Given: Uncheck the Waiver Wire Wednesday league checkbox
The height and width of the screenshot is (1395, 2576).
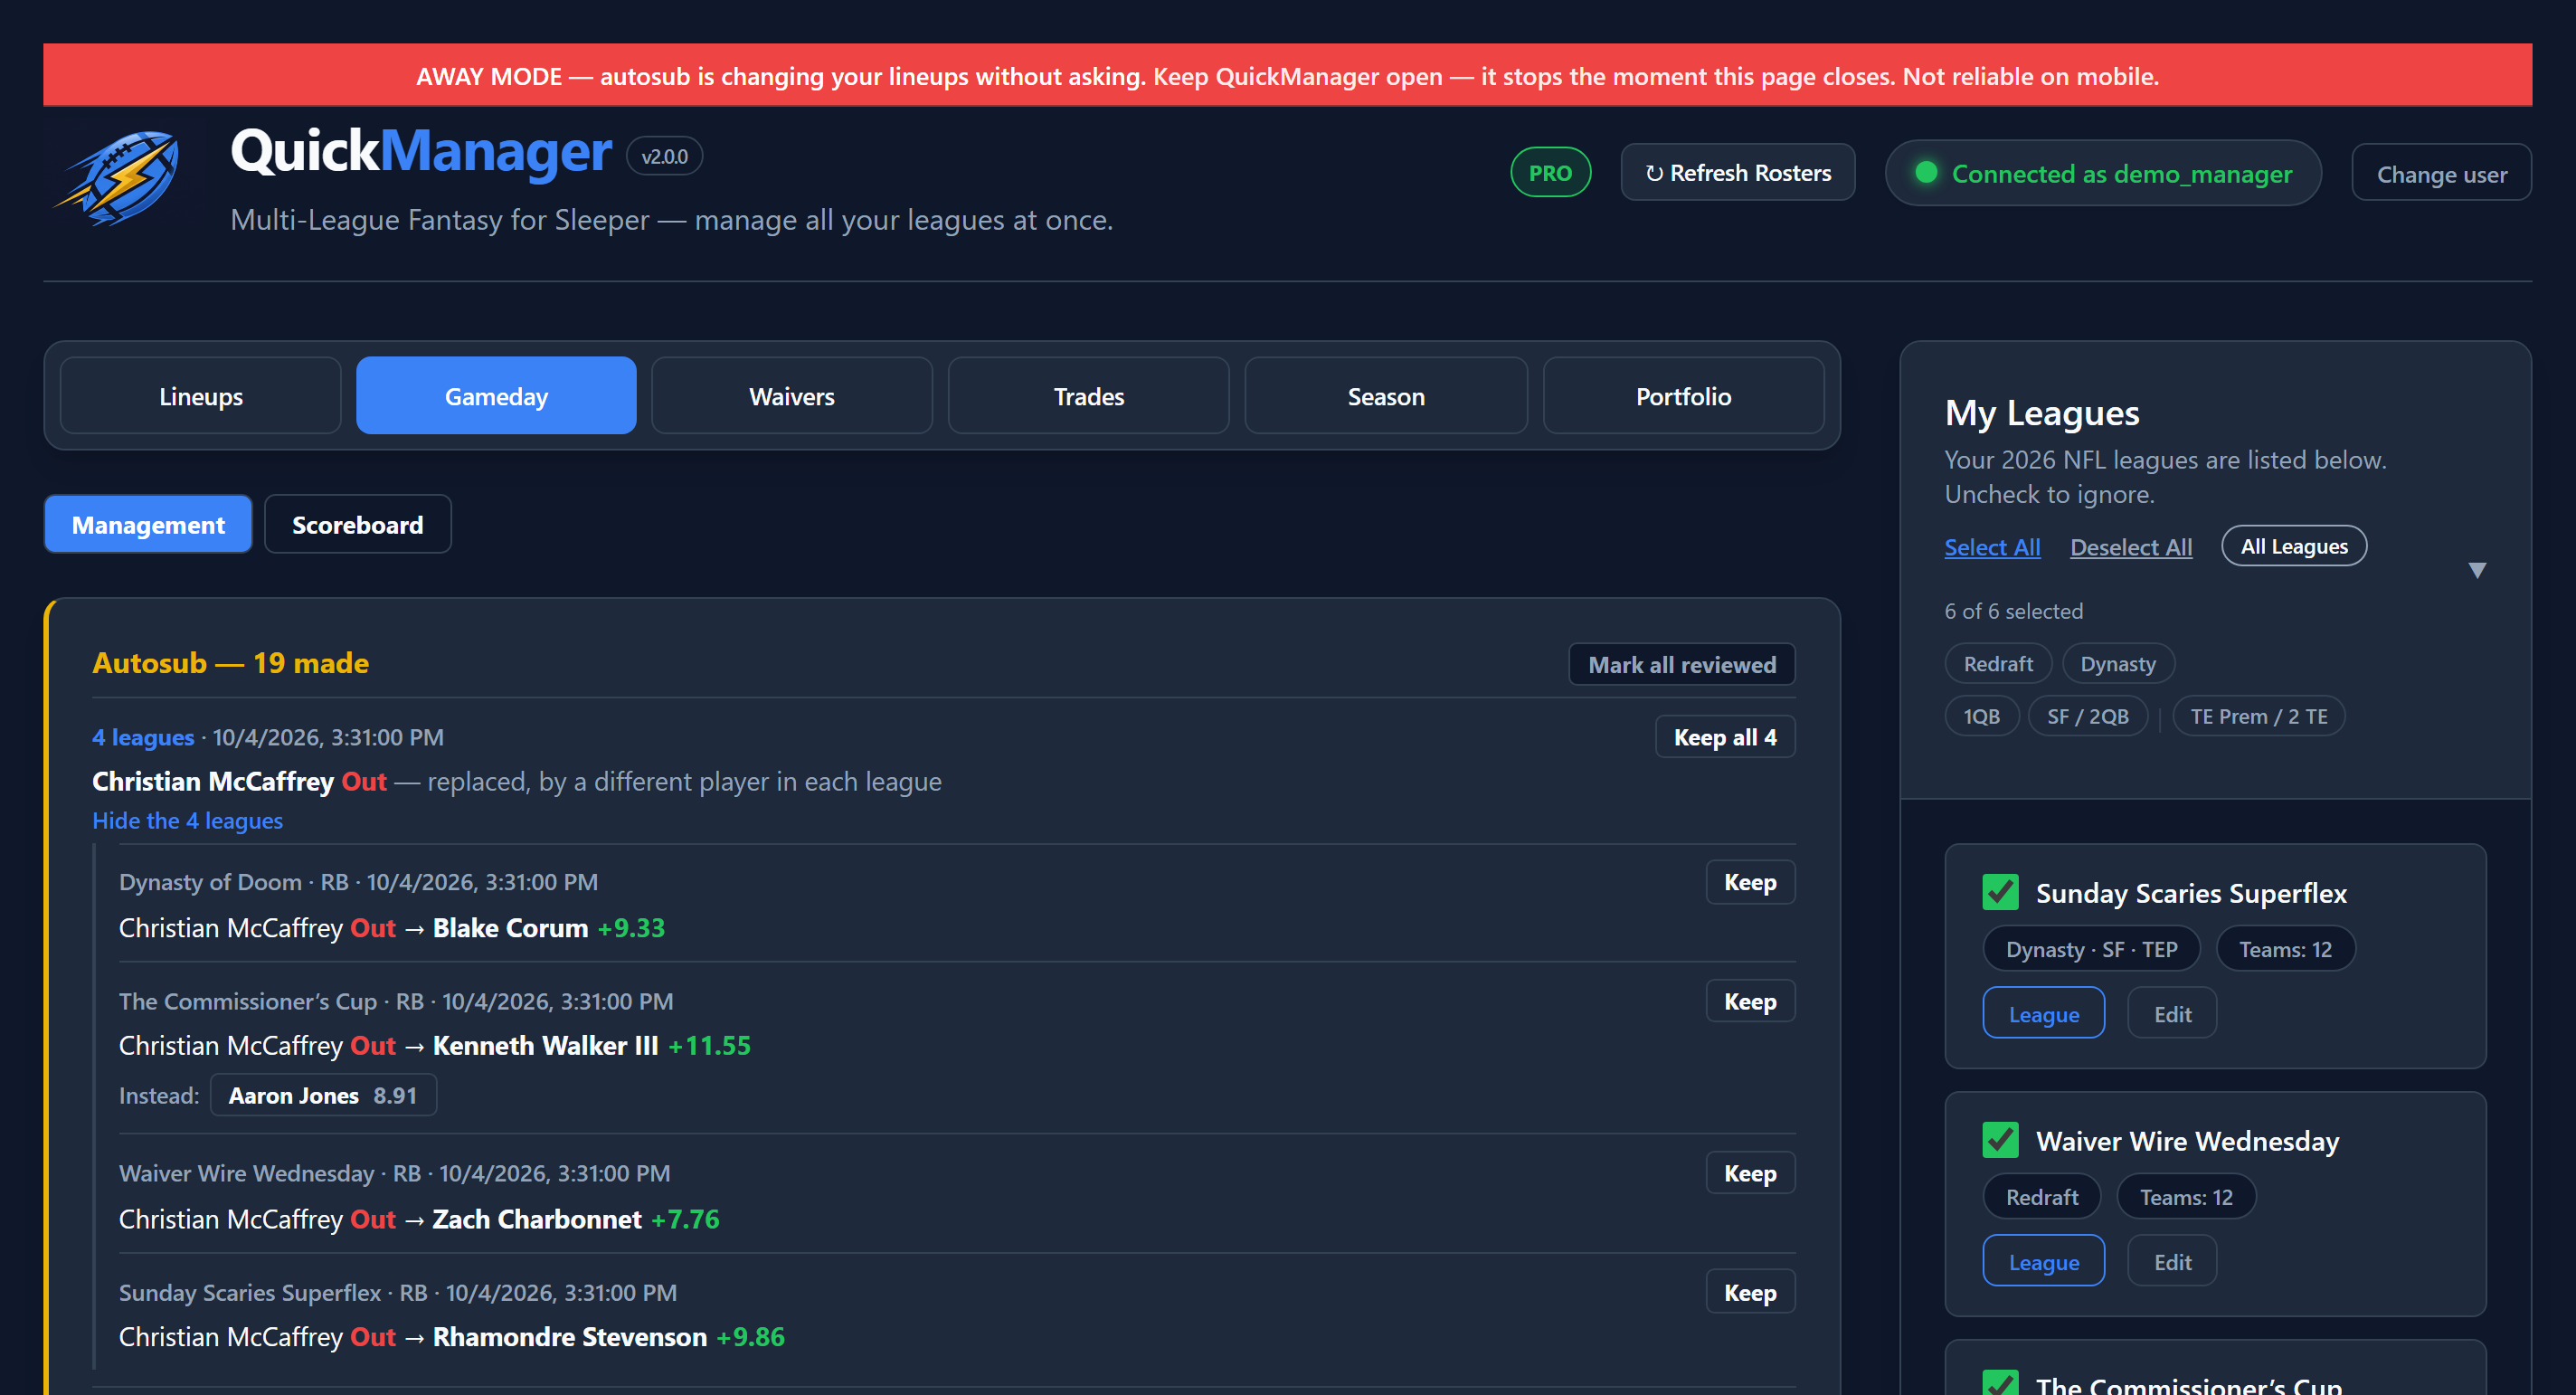Looking at the screenshot, I should click(2000, 1140).
